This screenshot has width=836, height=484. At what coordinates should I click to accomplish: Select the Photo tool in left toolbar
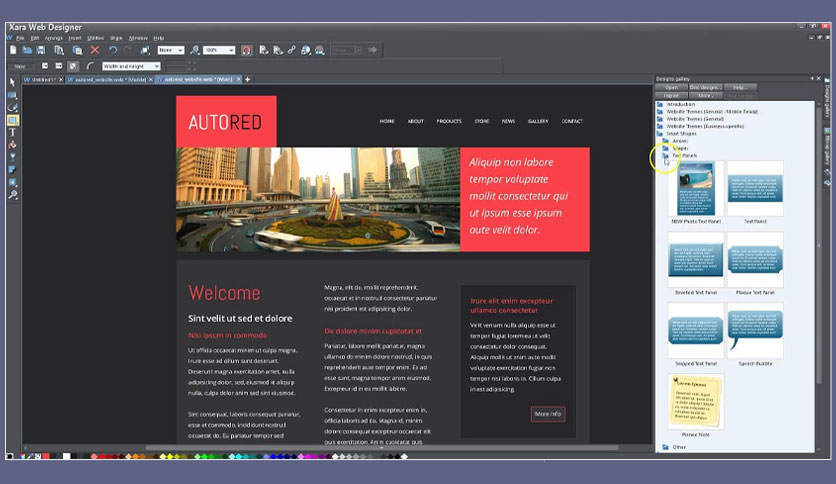point(12,95)
